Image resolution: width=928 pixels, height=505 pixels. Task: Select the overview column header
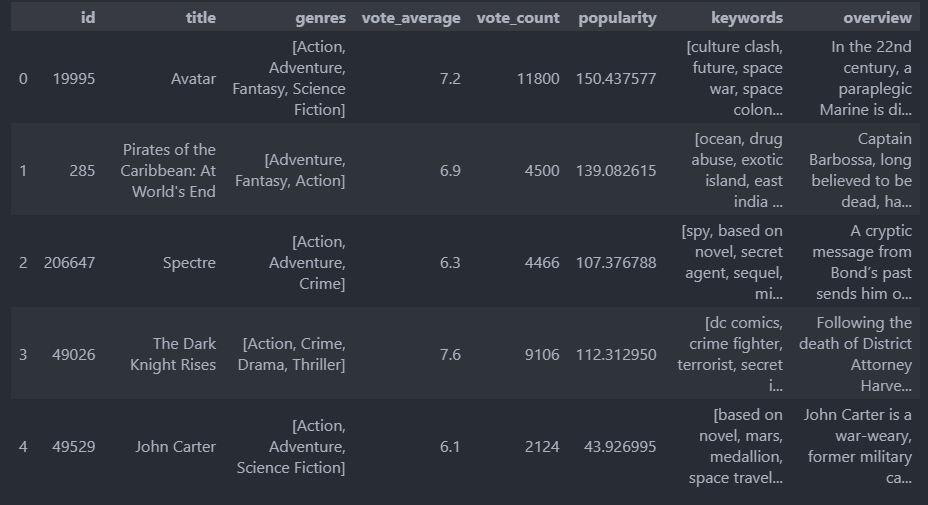click(877, 17)
